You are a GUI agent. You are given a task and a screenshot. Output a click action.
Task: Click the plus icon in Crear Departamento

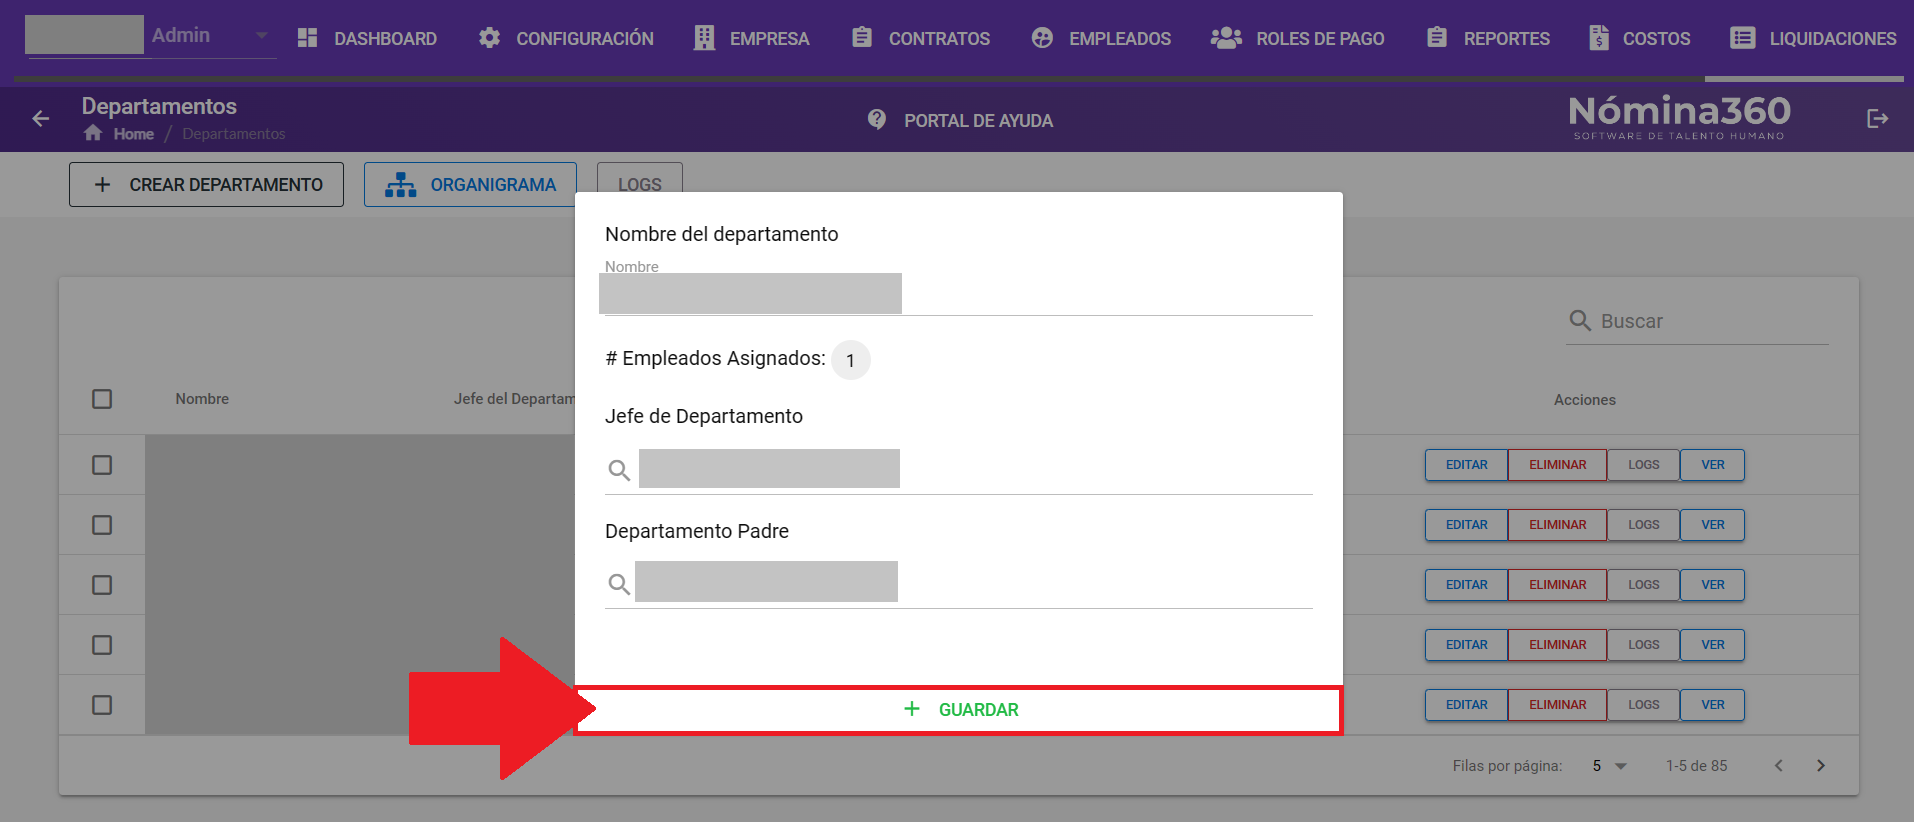(x=102, y=185)
